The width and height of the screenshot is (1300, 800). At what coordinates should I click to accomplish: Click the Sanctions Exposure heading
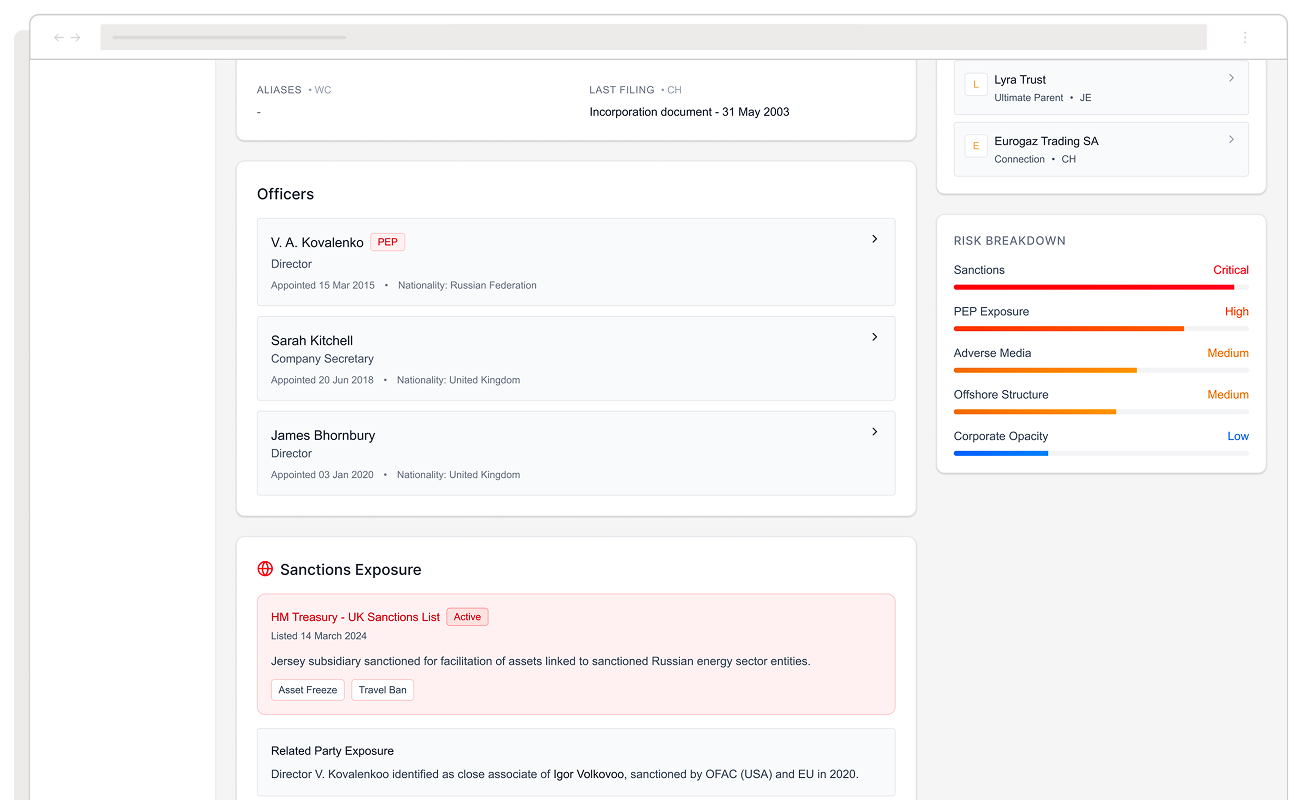350,570
